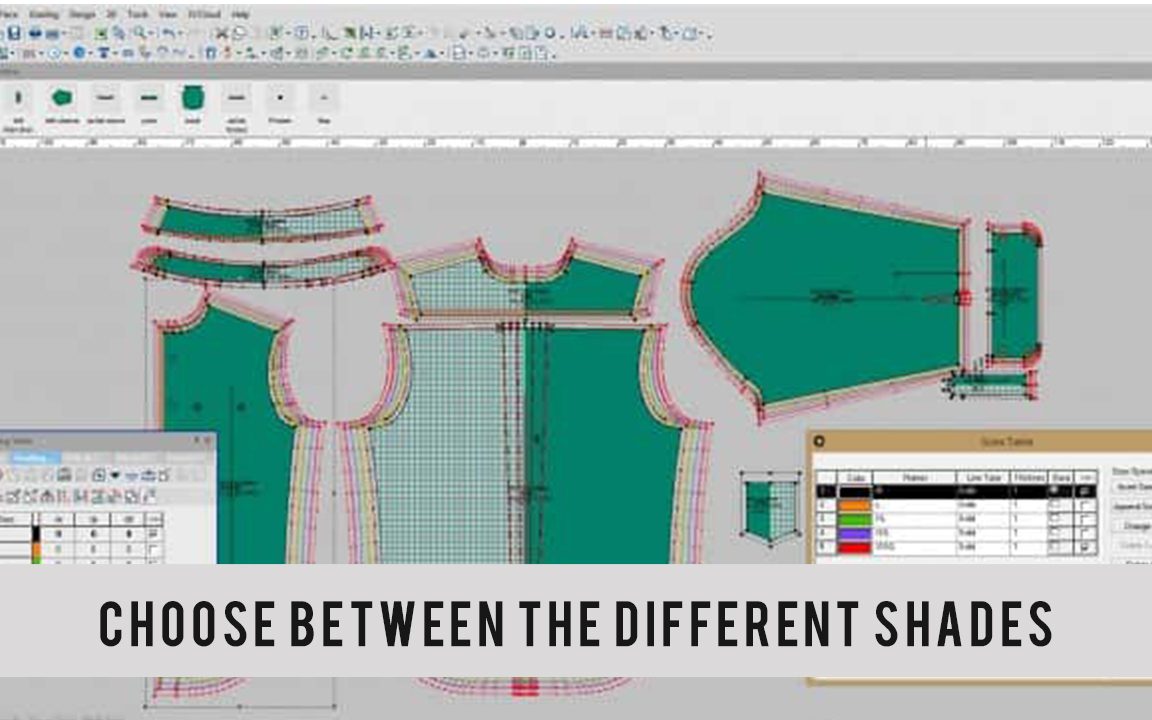Click the solid blue round toolbar icon
The height and width of the screenshot is (720, 1152).
tap(79, 53)
